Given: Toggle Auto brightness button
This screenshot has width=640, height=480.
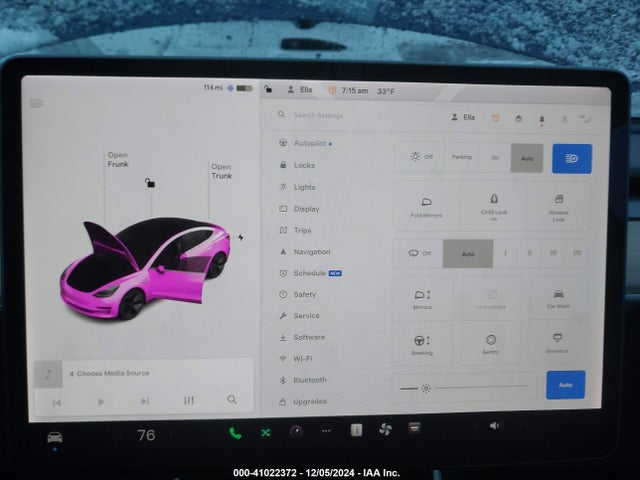Looking at the screenshot, I should pyautogui.click(x=565, y=385).
